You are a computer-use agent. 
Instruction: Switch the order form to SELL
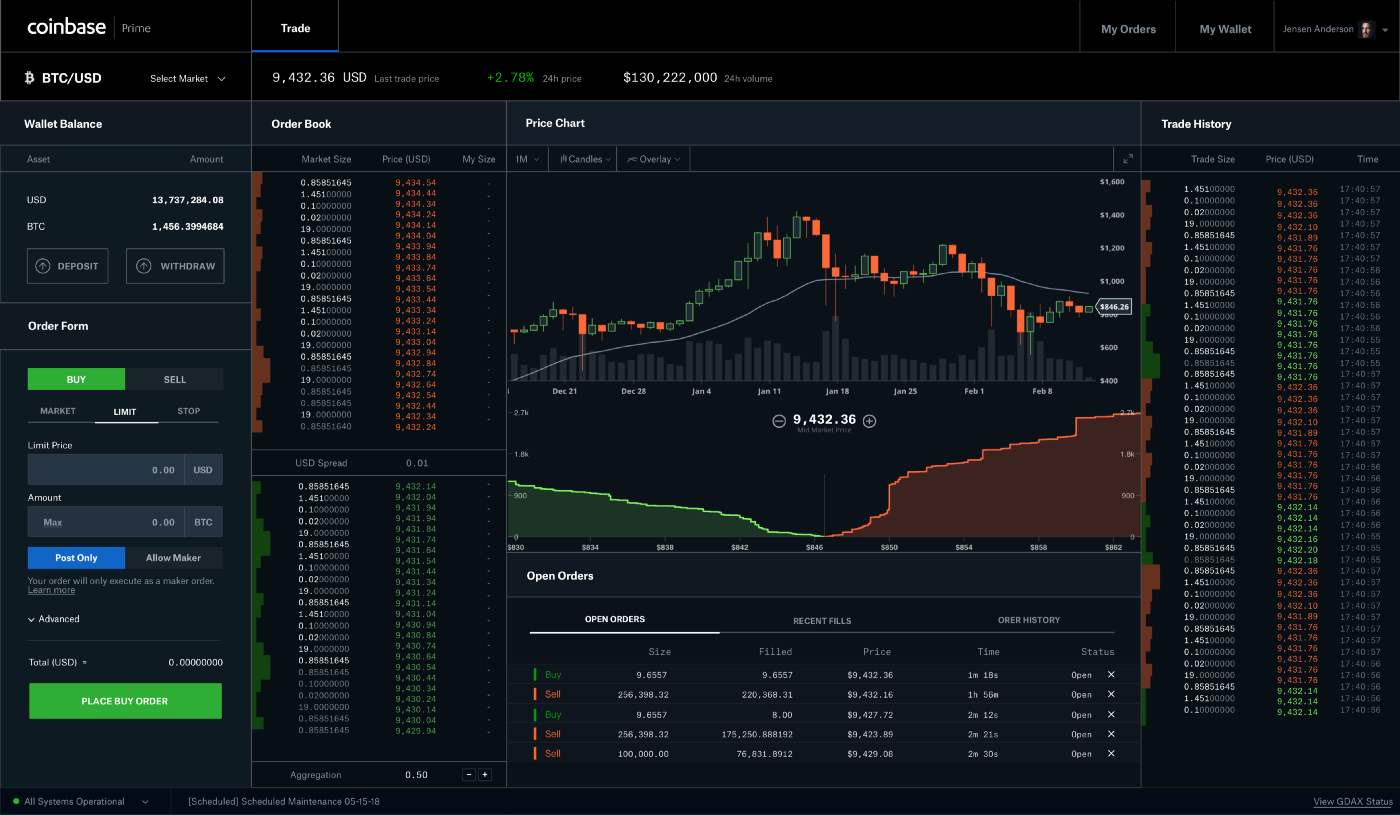173,379
